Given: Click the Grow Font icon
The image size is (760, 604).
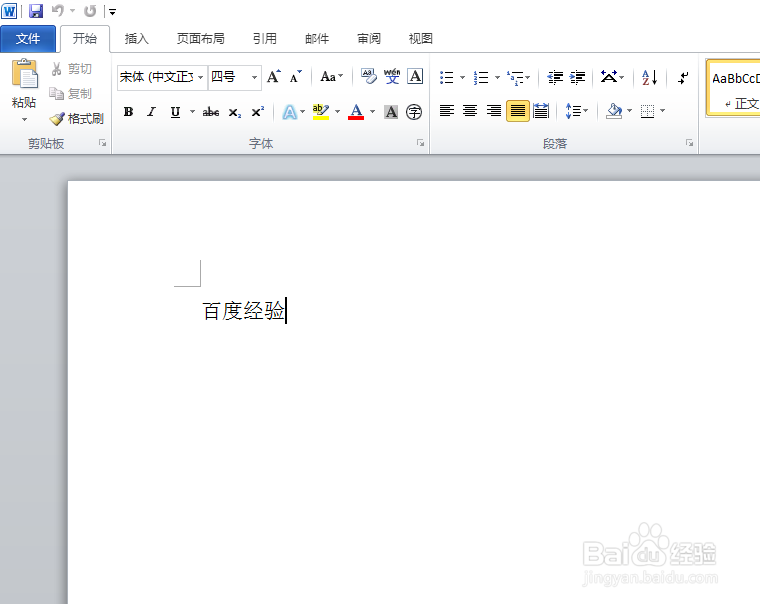Looking at the screenshot, I should (274, 77).
